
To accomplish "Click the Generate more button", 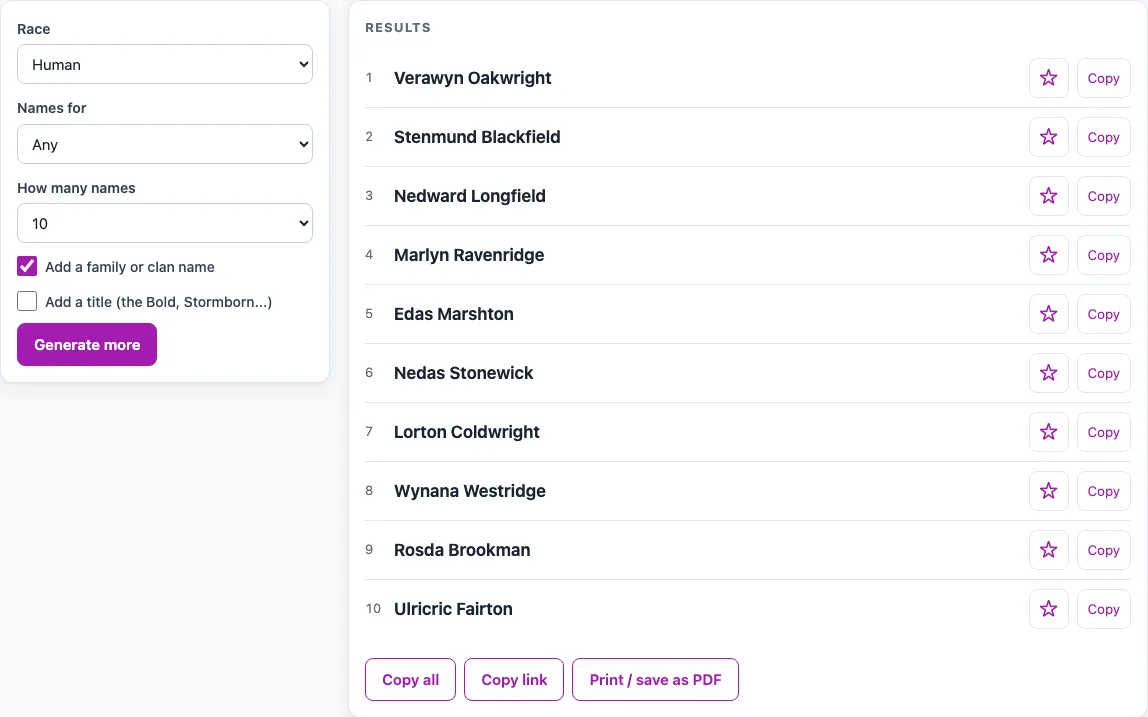I will coord(87,344).
